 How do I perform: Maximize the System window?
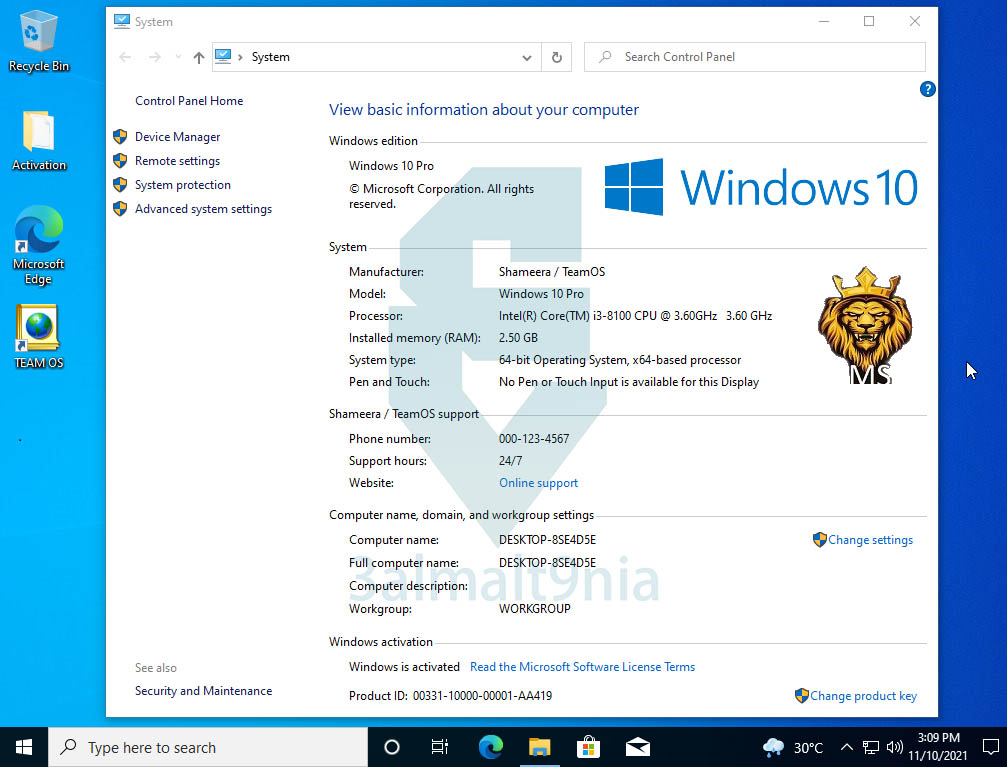pos(869,21)
